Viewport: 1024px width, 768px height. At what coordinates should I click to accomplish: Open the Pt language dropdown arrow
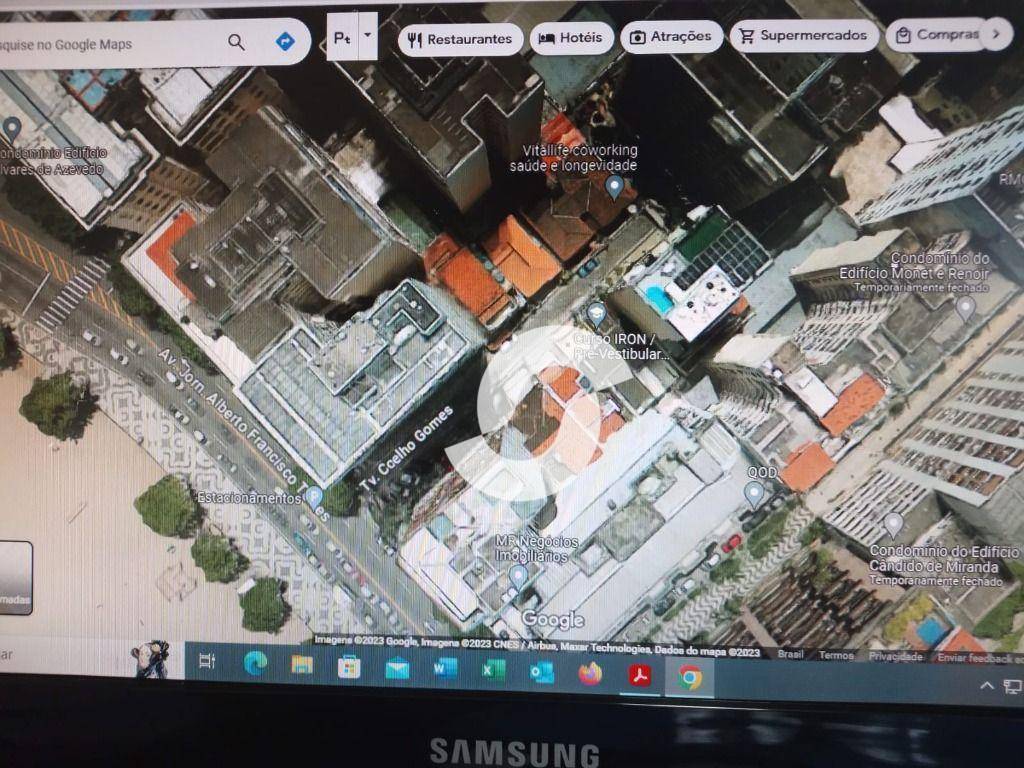(367, 36)
